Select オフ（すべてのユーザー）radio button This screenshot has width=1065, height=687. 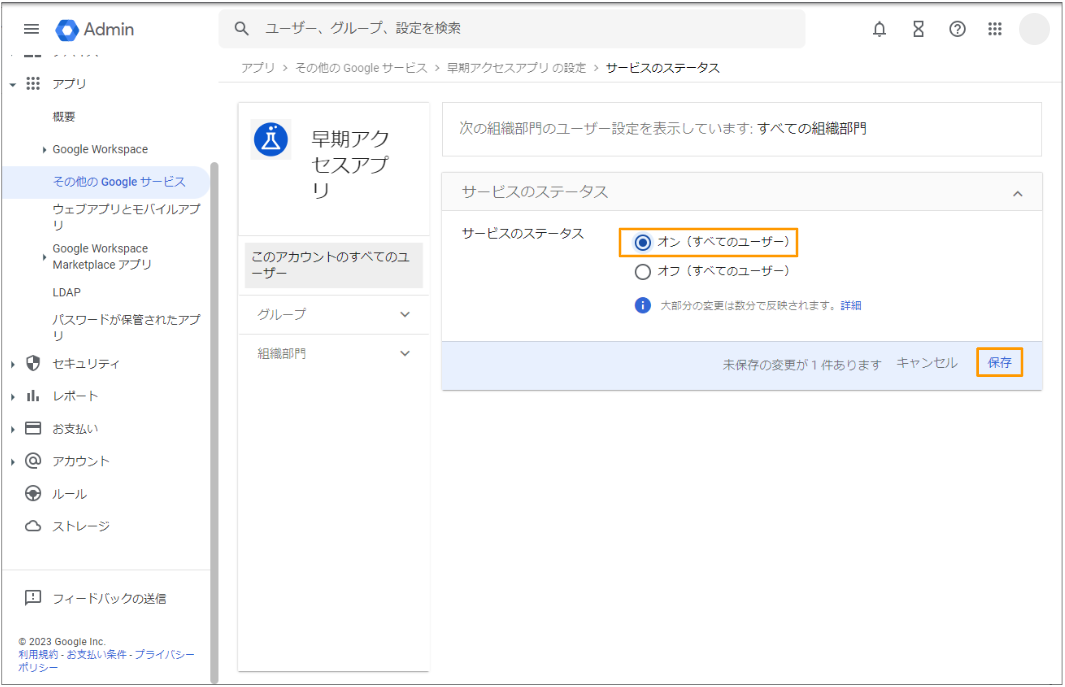tap(643, 272)
